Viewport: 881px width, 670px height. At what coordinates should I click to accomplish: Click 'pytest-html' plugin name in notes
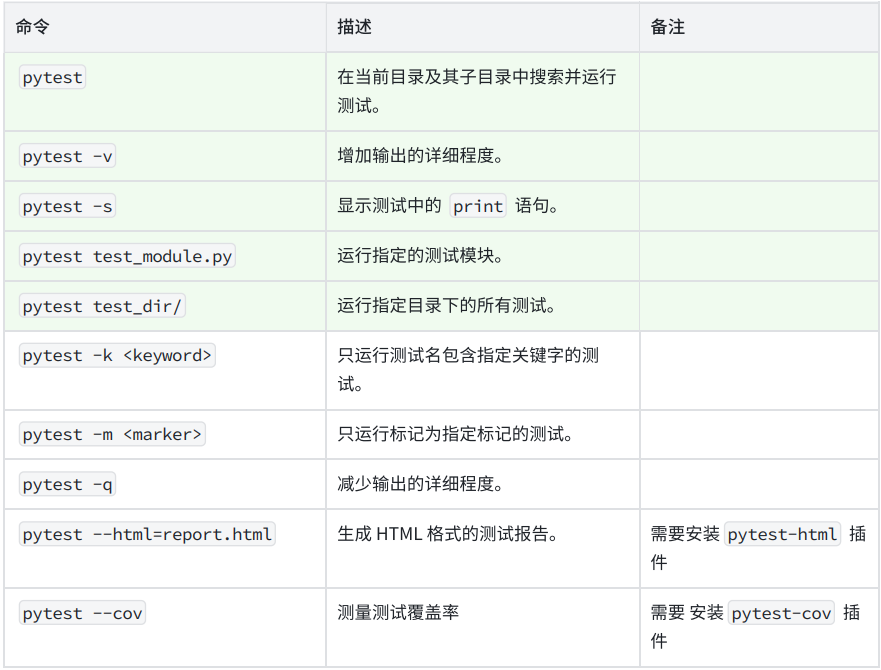click(x=782, y=534)
